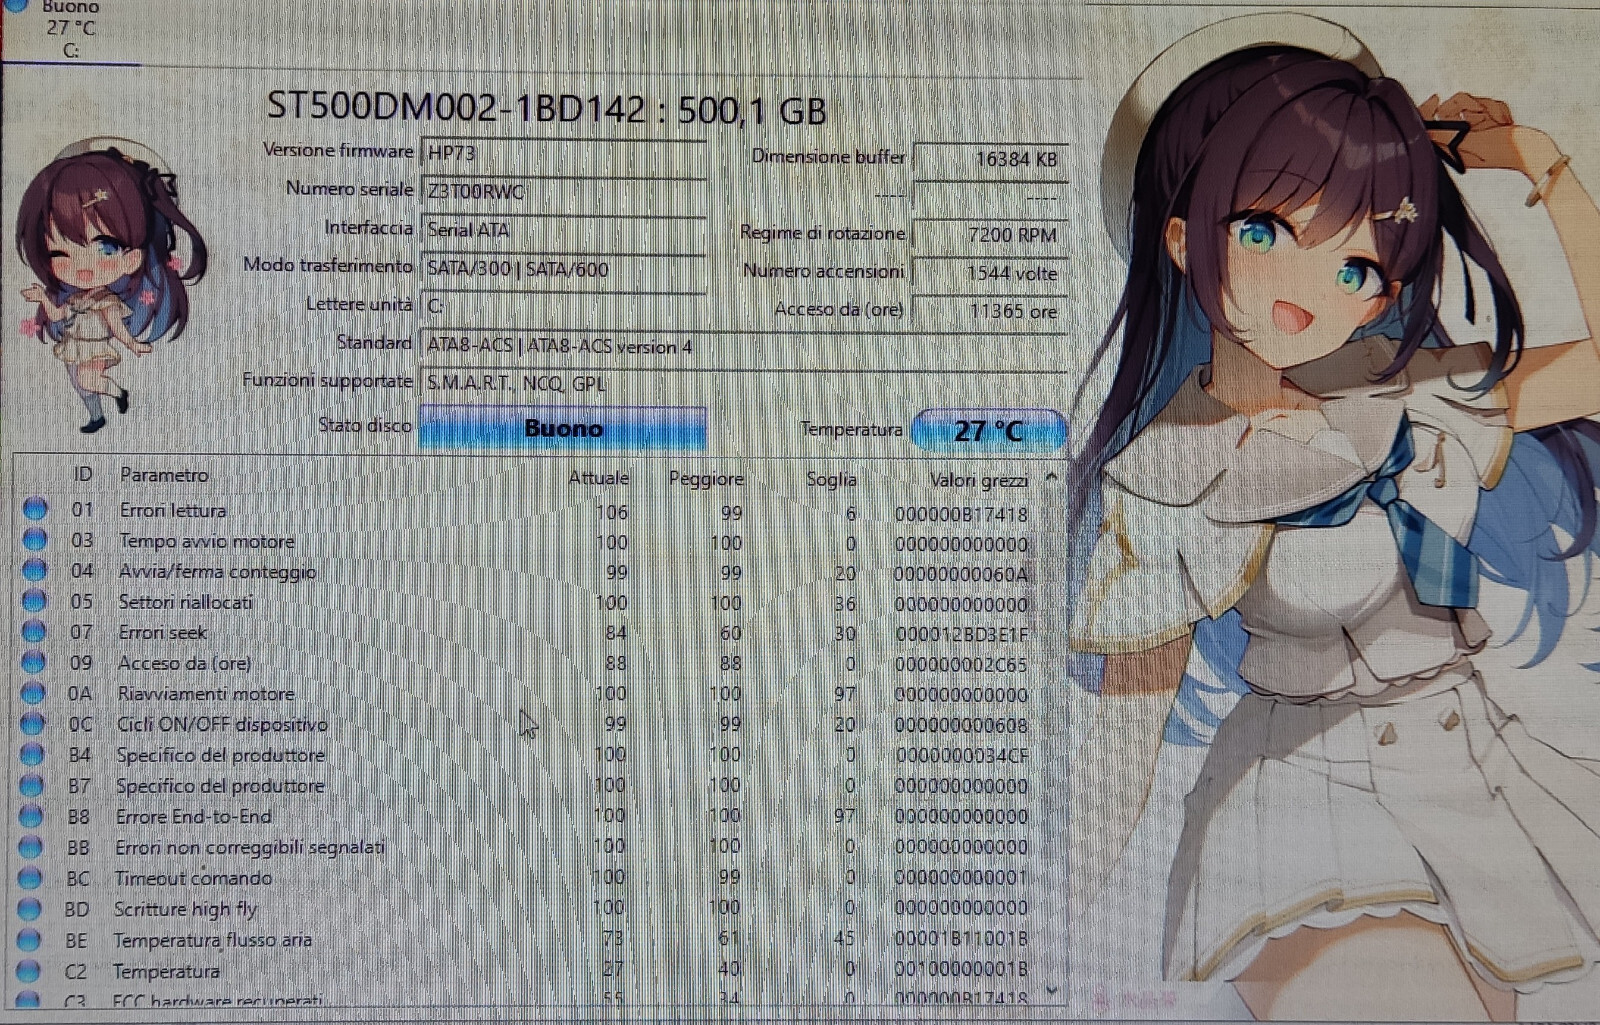
Task: Click the scroll down arrow of the SMART list
Action: (1051, 990)
